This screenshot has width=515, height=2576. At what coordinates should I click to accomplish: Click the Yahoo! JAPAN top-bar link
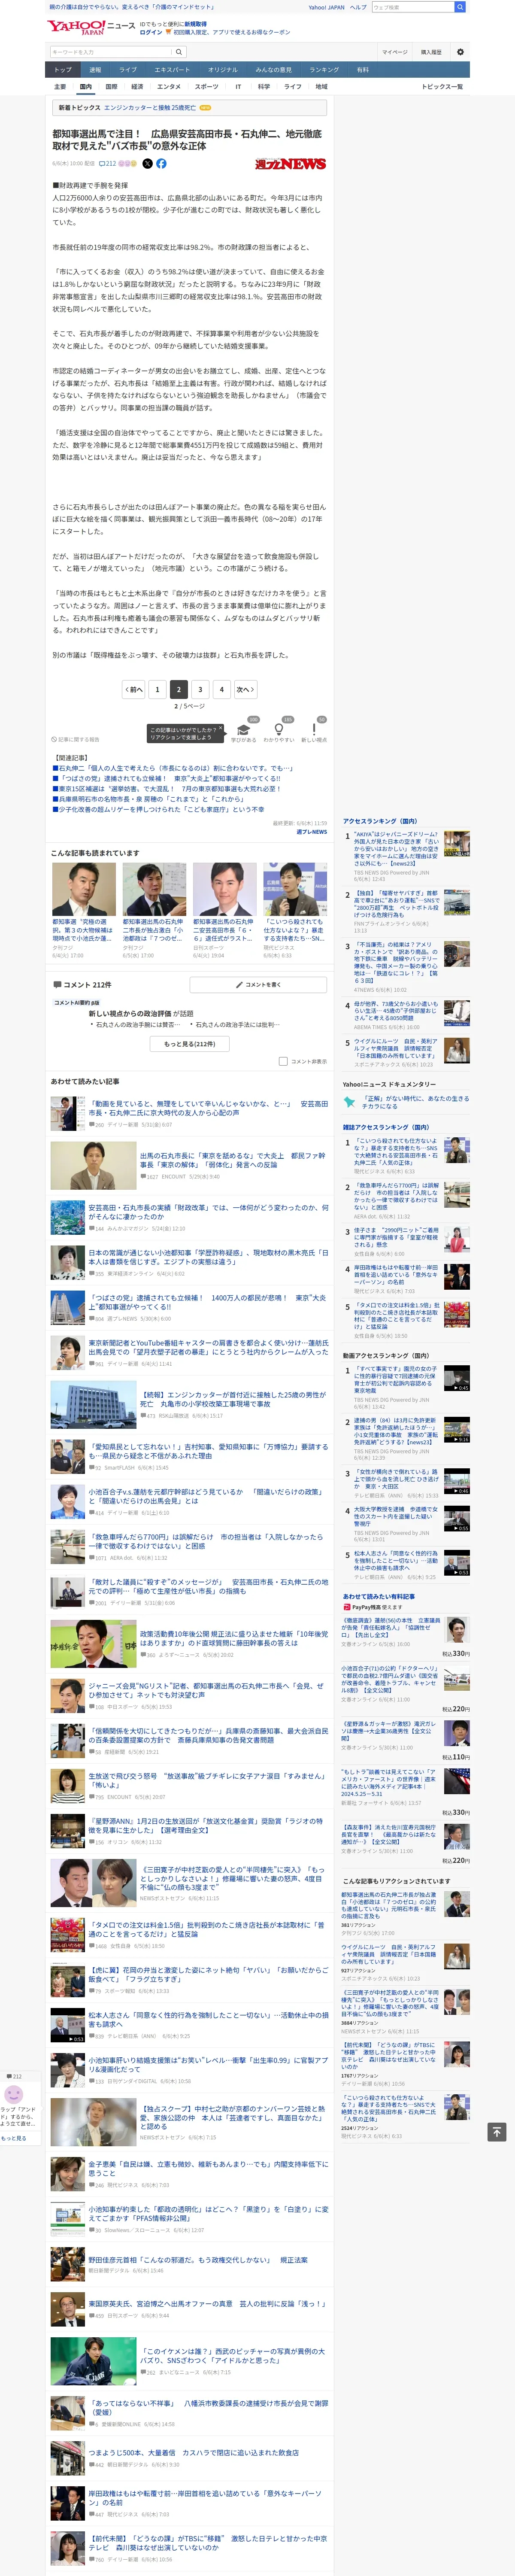pos(326,7)
